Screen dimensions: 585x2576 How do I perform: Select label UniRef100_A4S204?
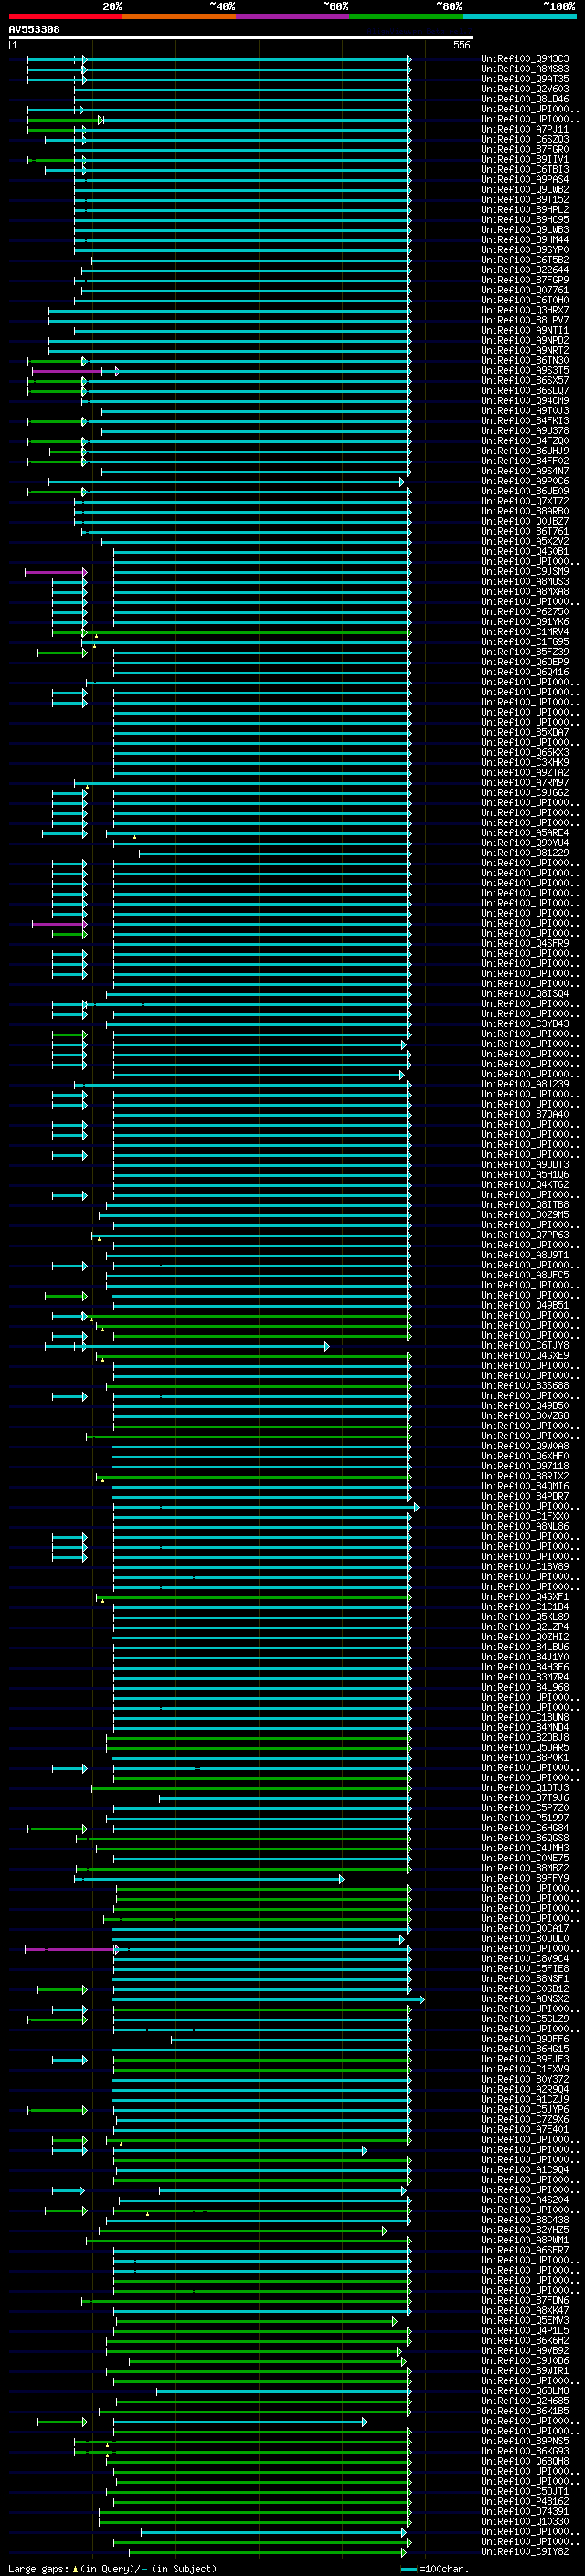point(525,2200)
